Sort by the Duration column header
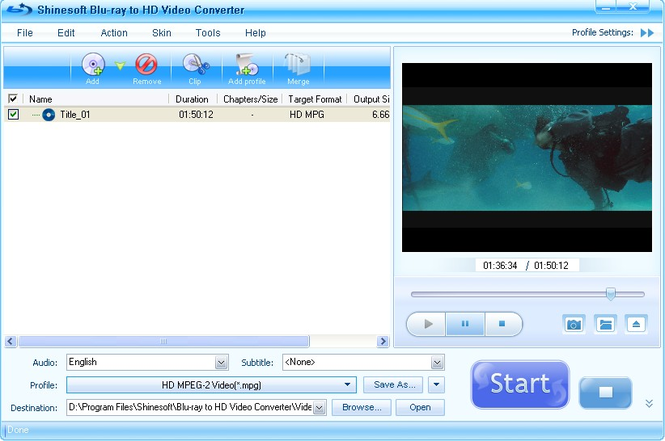 193,99
